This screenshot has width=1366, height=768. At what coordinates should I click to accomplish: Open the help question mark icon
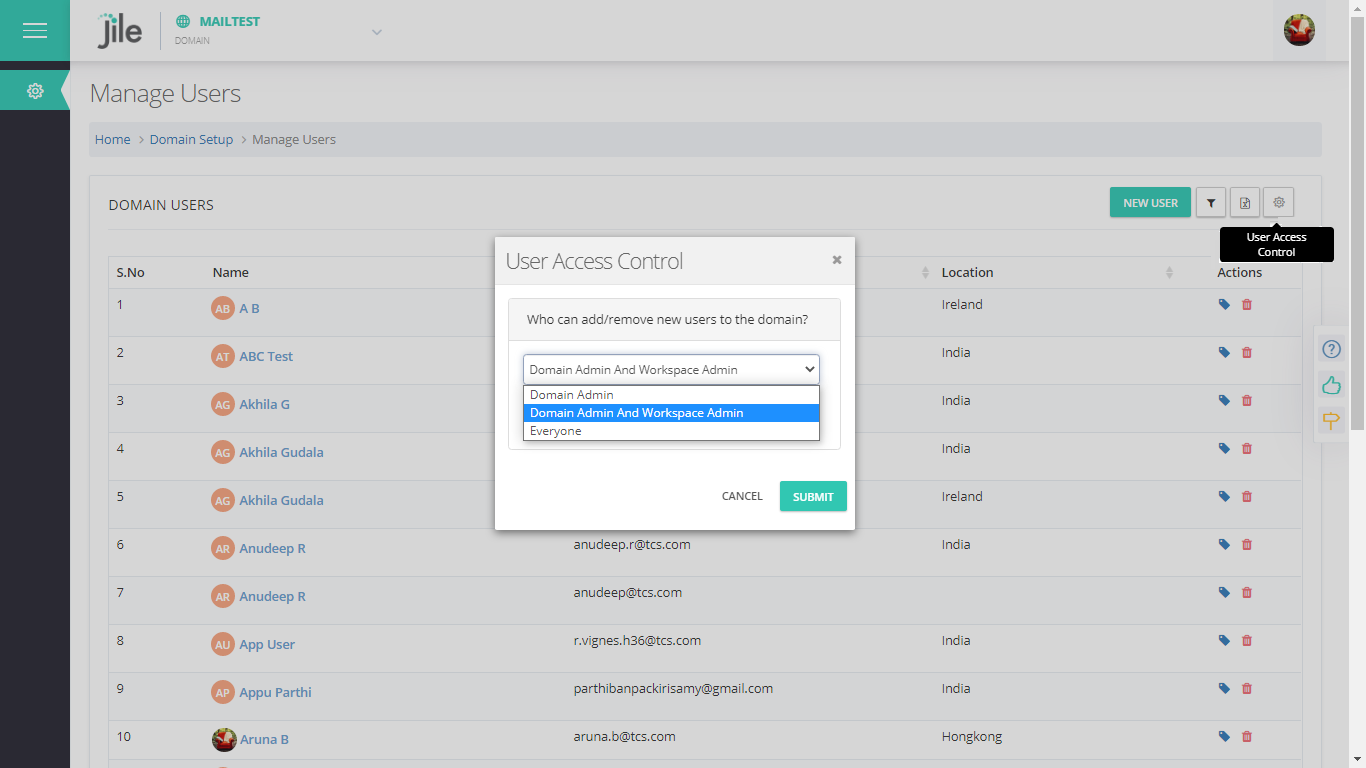point(1331,349)
